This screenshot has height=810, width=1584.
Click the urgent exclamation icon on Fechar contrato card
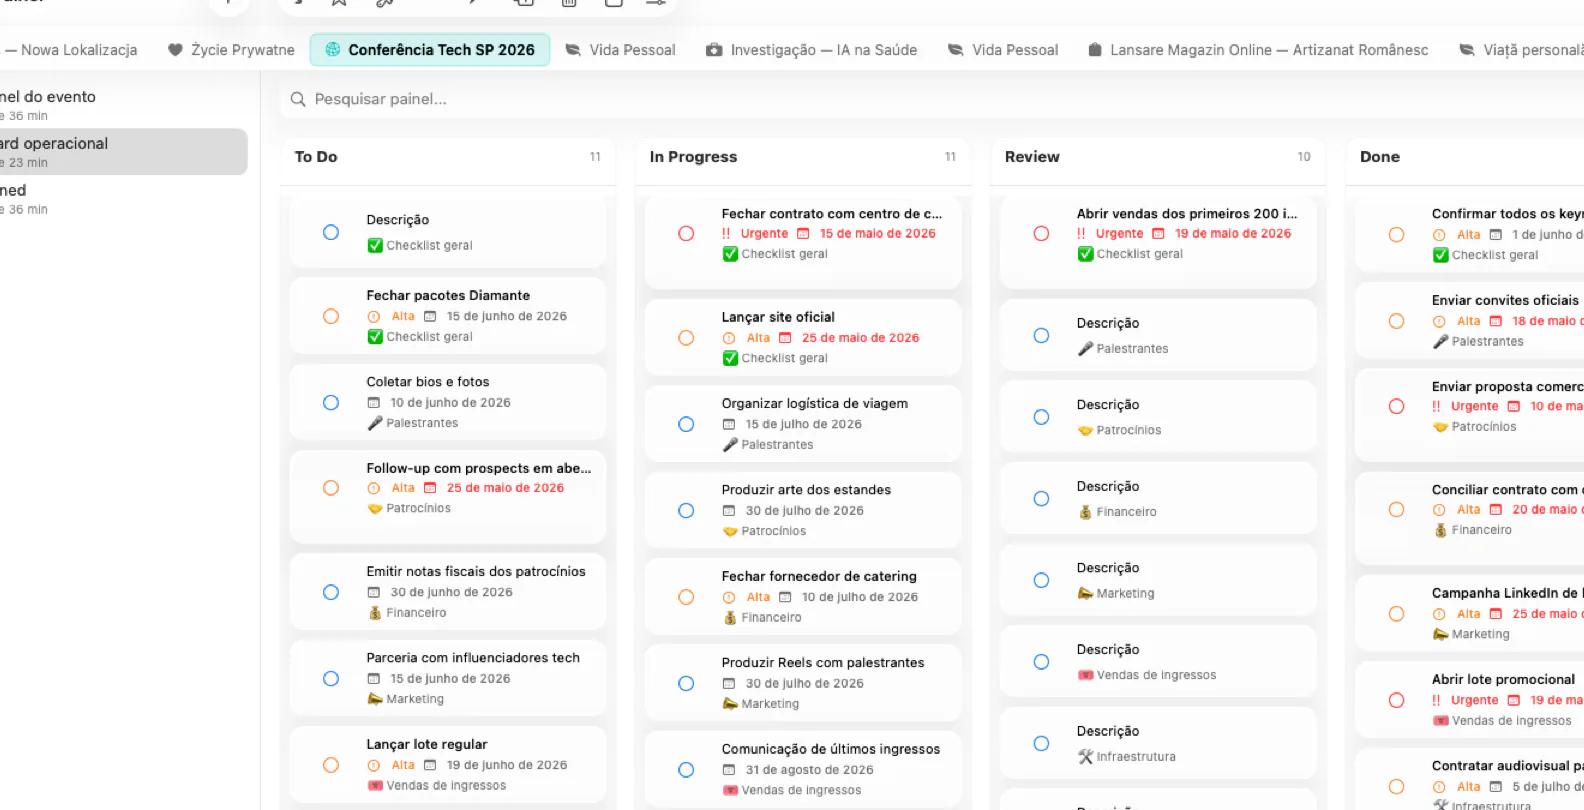(726, 234)
